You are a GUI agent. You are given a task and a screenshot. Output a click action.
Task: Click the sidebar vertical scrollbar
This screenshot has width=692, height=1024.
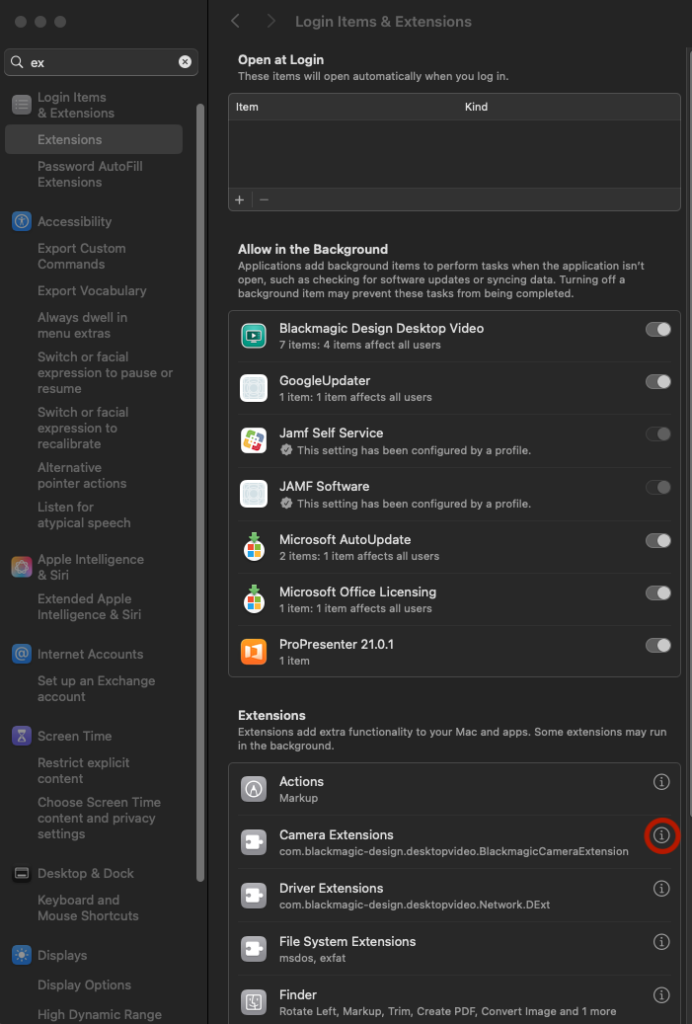click(200, 400)
